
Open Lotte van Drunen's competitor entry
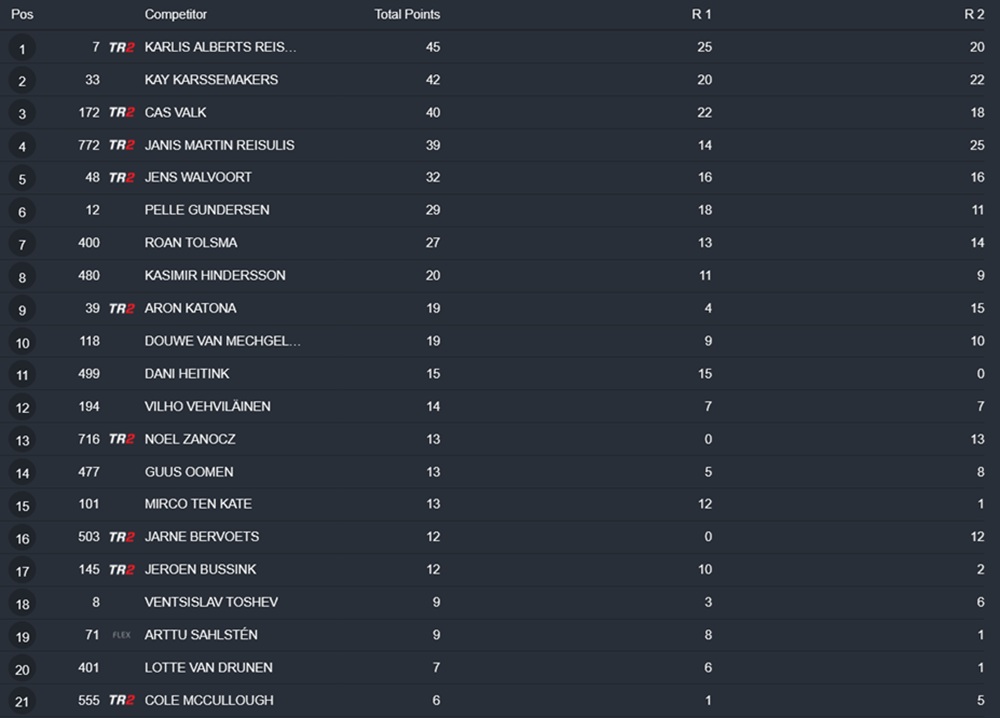point(208,667)
